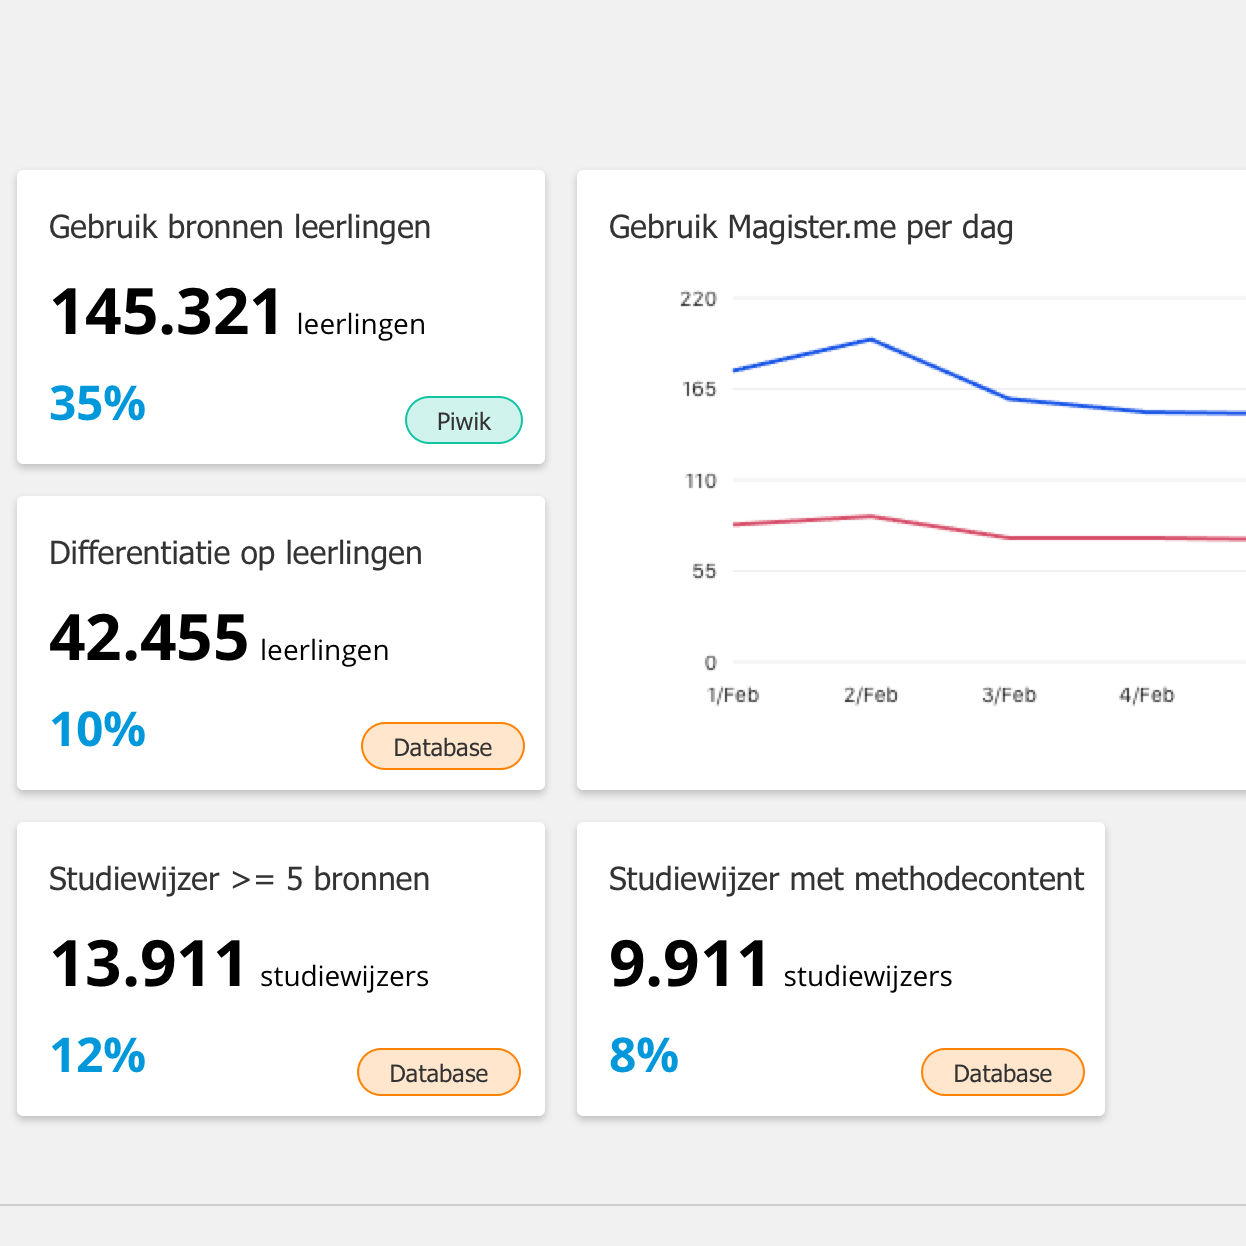This screenshot has height=1246, width=1246.
Task: Click the 2/Feb x-axis label
Action: (871, 695)
